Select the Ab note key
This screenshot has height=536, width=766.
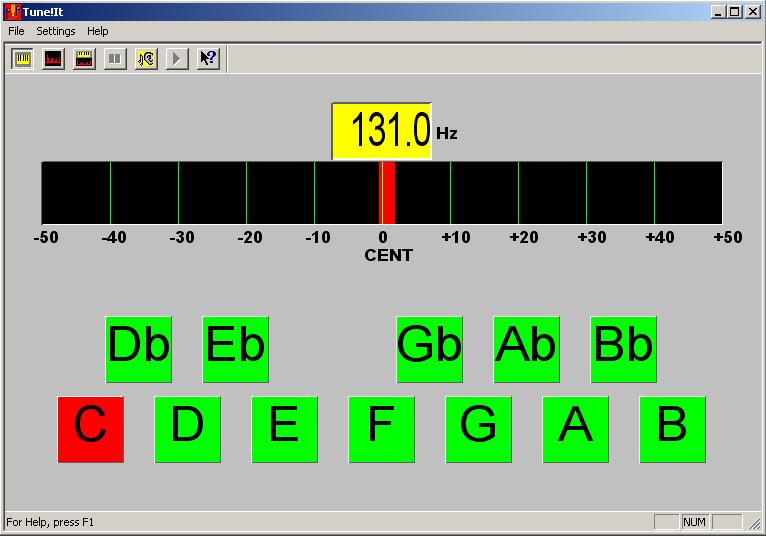pos(527,349)
